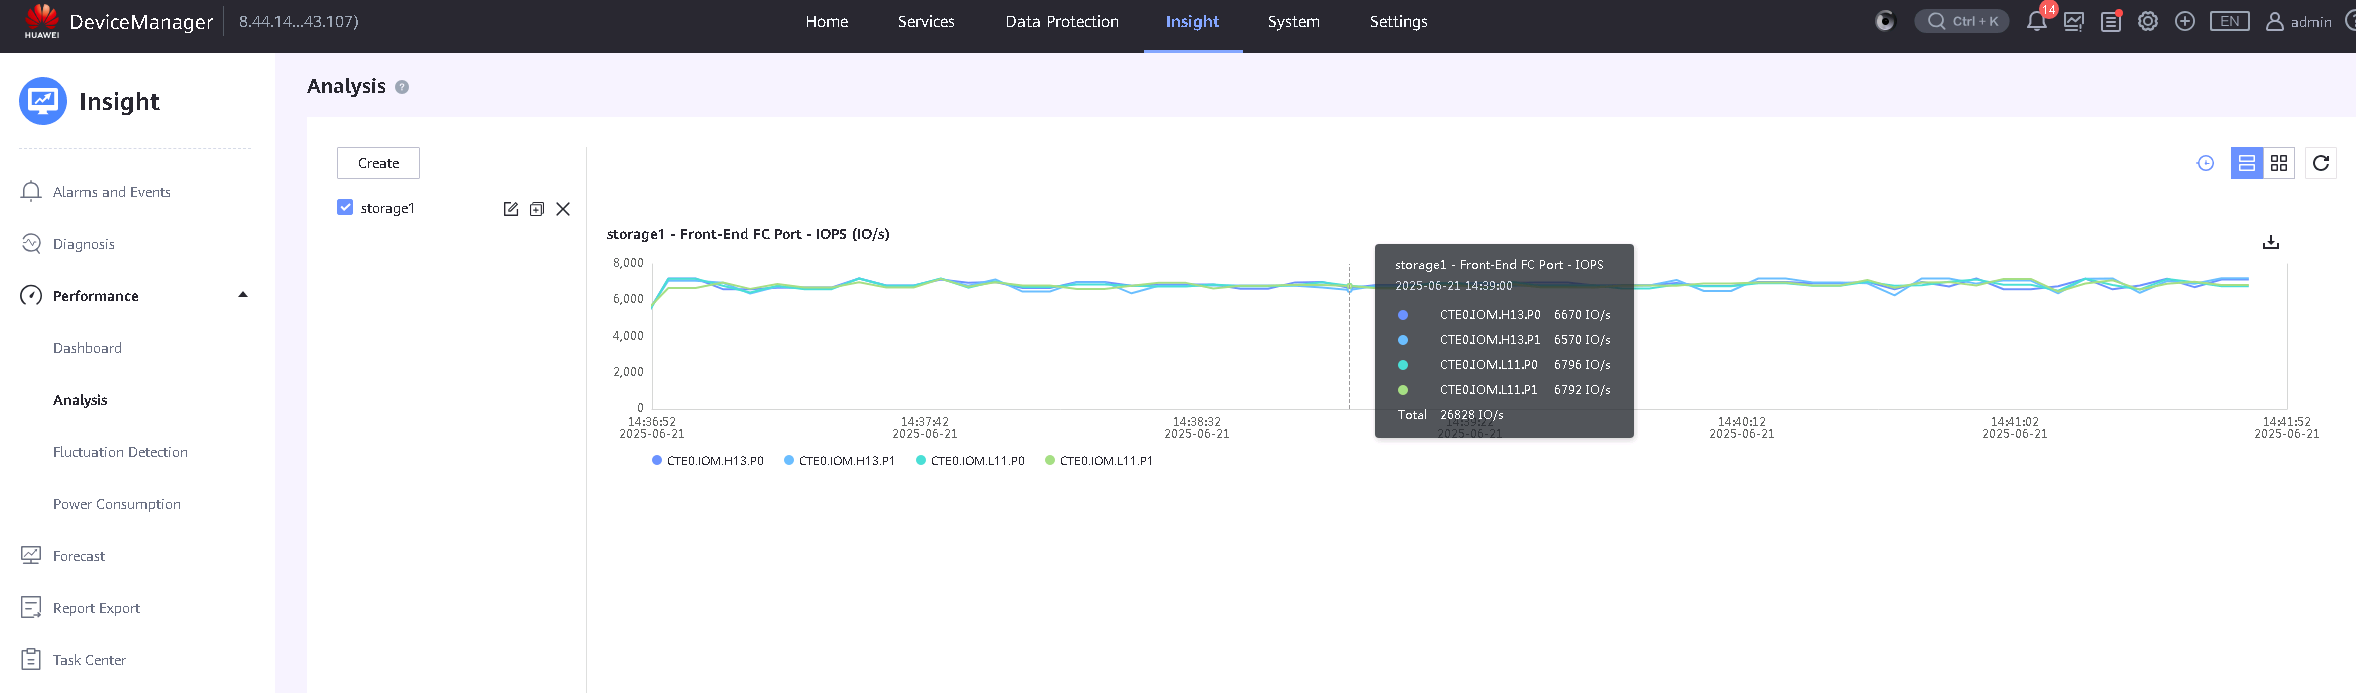Click the plus circle icon in header
Image resolution: width=2356 pixels, height=693 pixels.
tap(2185, 21)
